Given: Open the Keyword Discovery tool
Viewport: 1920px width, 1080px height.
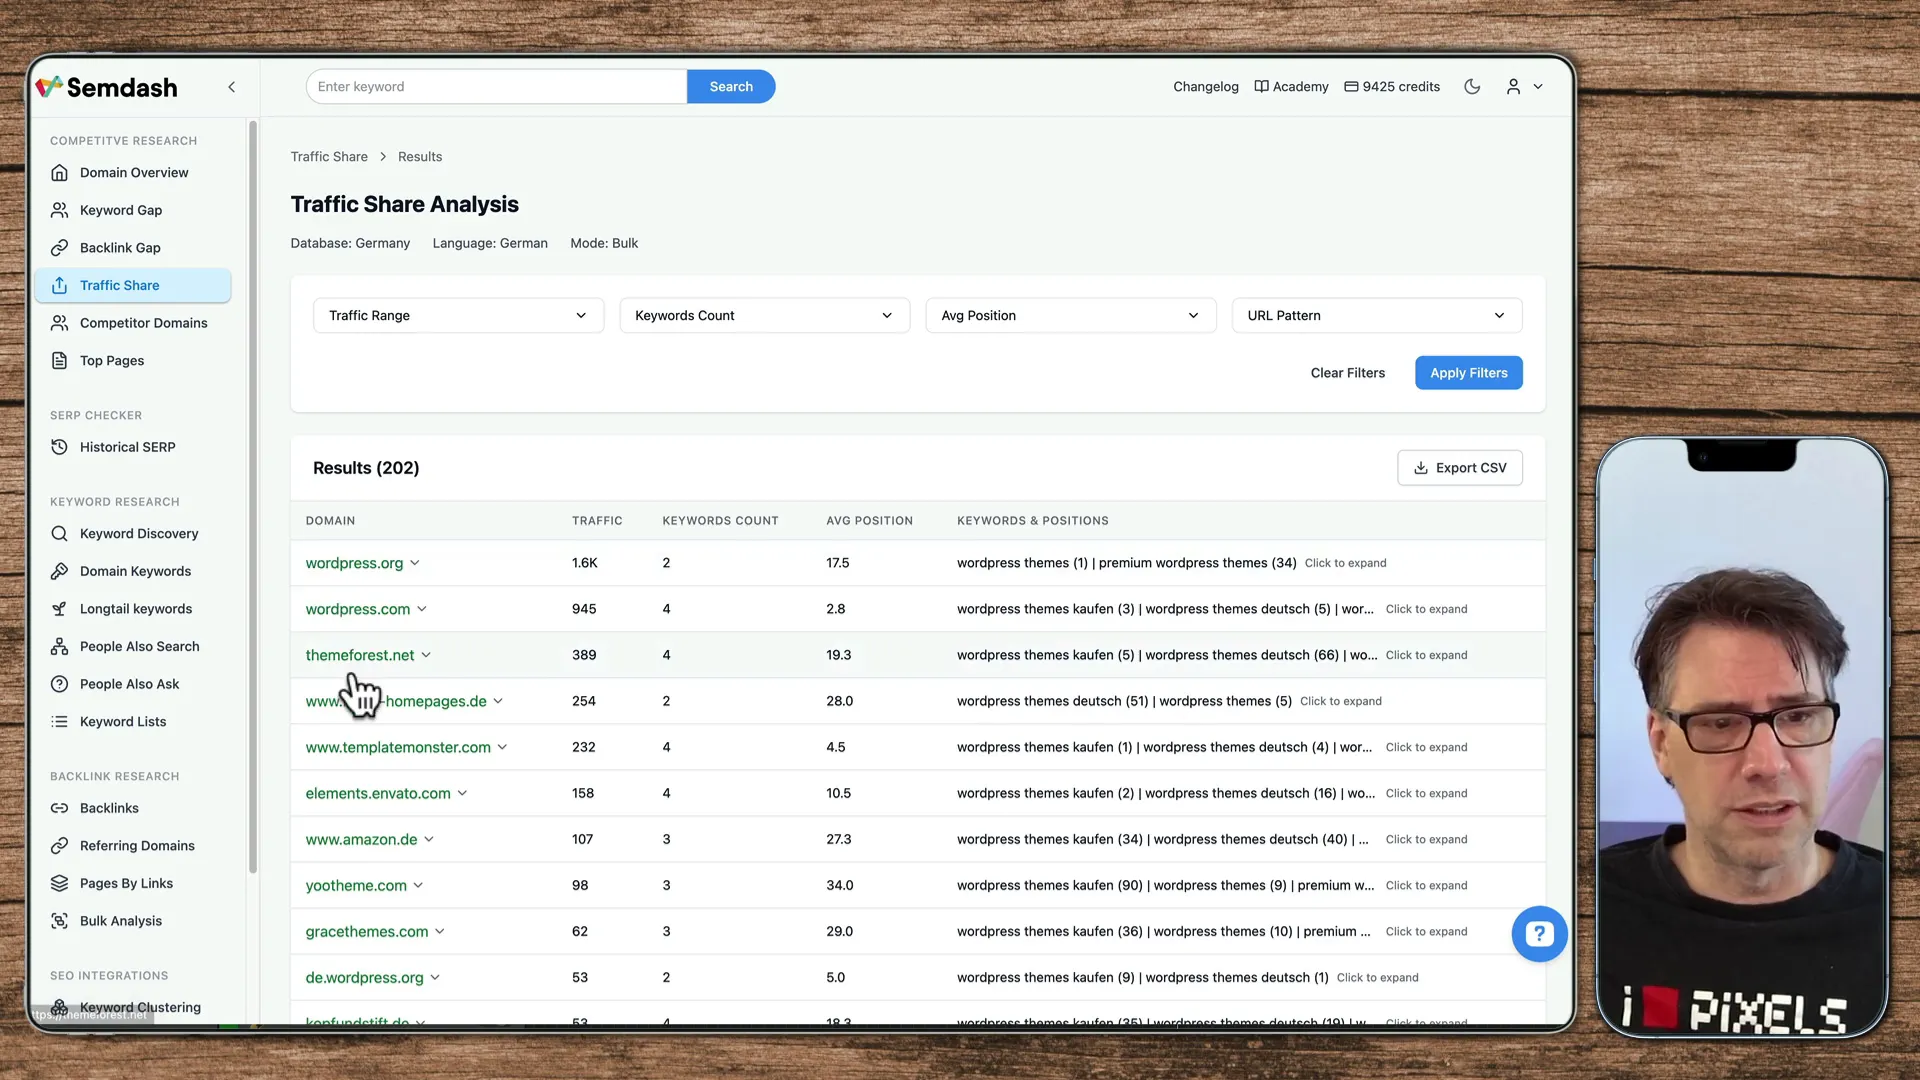Looking at the screenshot, I should coord(138,533).
